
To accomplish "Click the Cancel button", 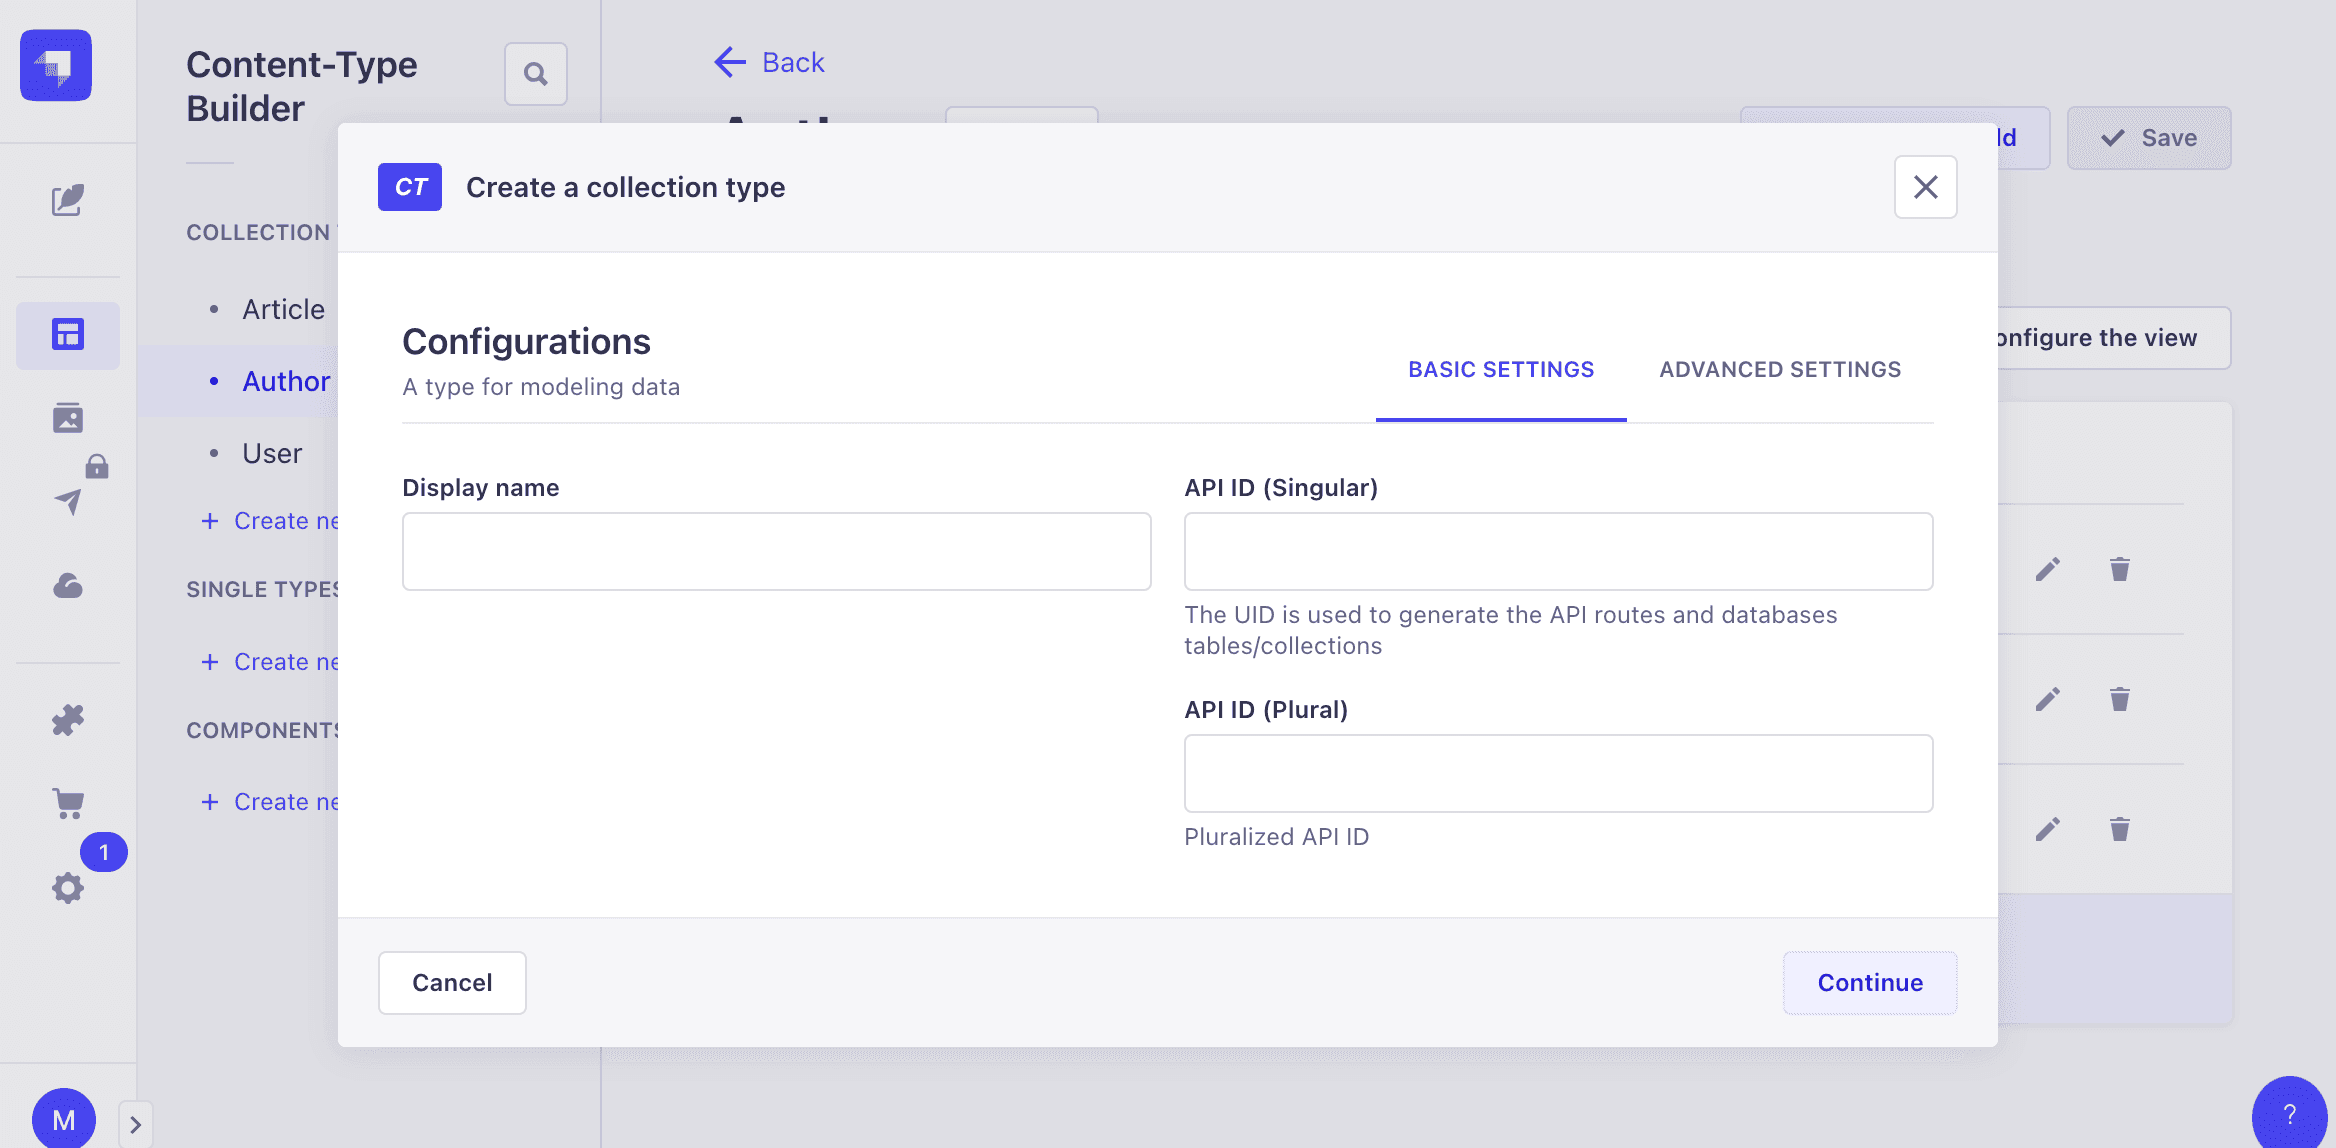I will tap(452, 983).
